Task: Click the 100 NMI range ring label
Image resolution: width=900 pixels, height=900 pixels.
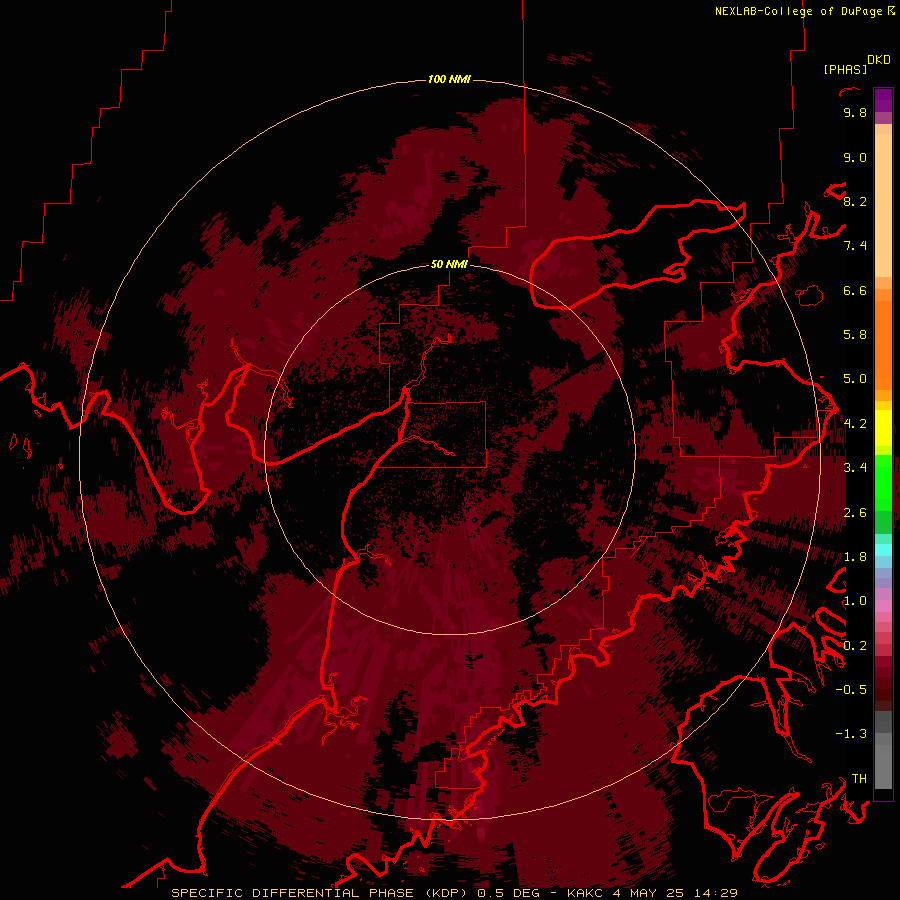Action: [449, 79]
